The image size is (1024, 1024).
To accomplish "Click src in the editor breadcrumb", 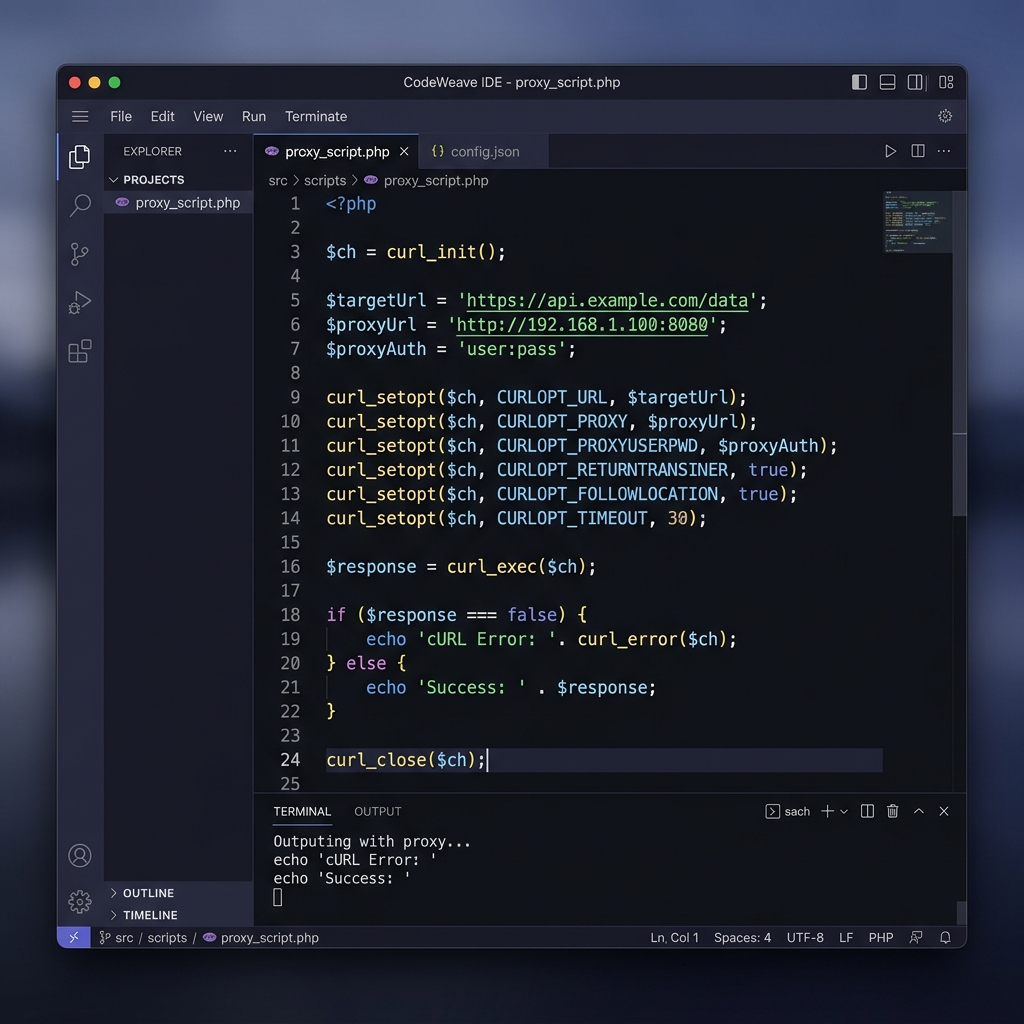I will click(x=278, y=181).
